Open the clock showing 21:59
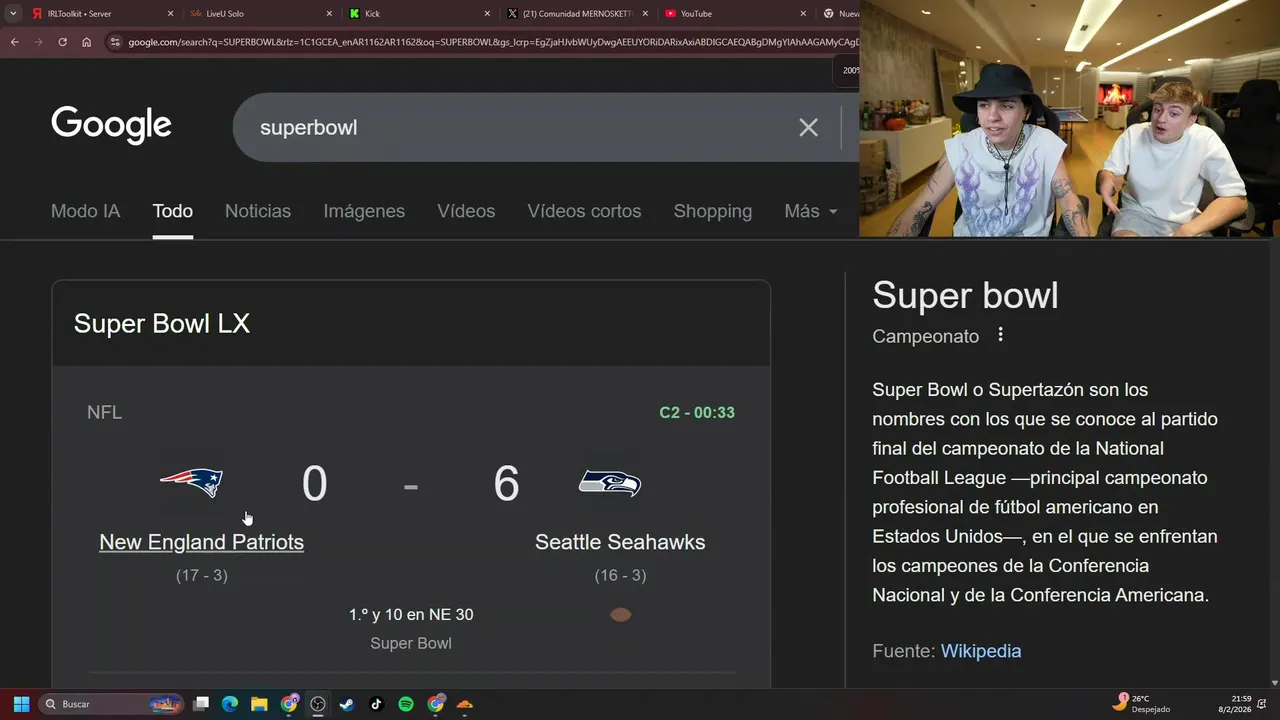This screenshot has height=720, width=1280. pos(1234,703)
